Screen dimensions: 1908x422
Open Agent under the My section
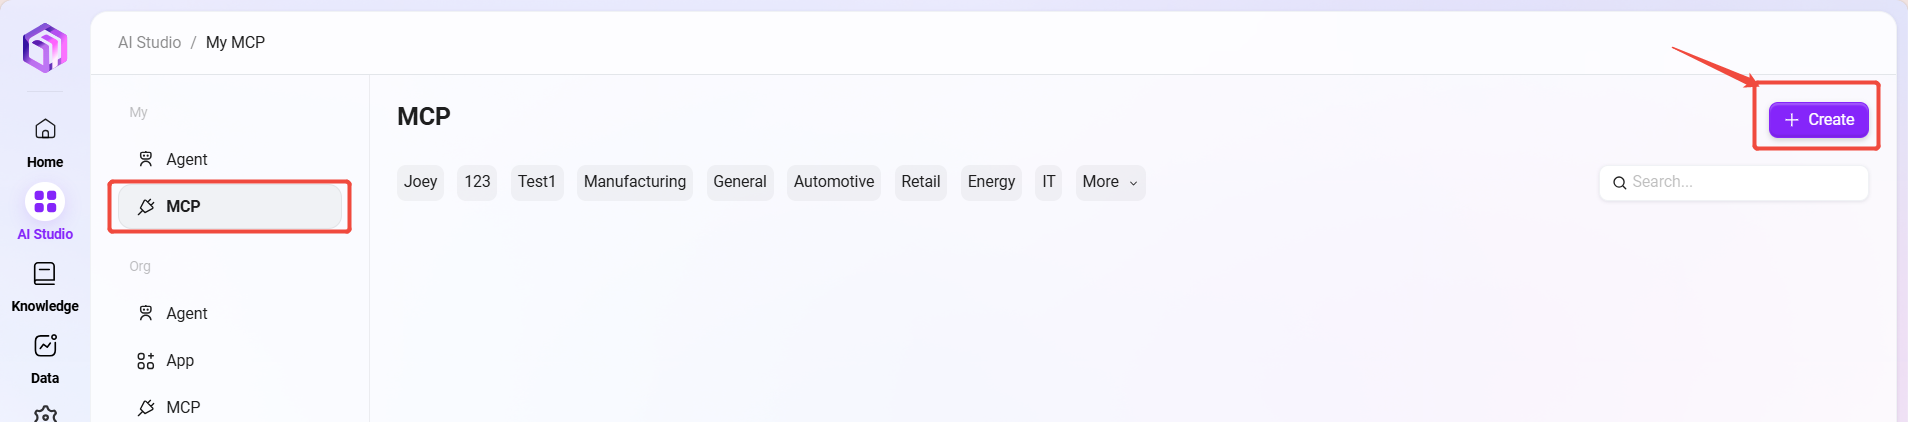(x=186, y=159)
